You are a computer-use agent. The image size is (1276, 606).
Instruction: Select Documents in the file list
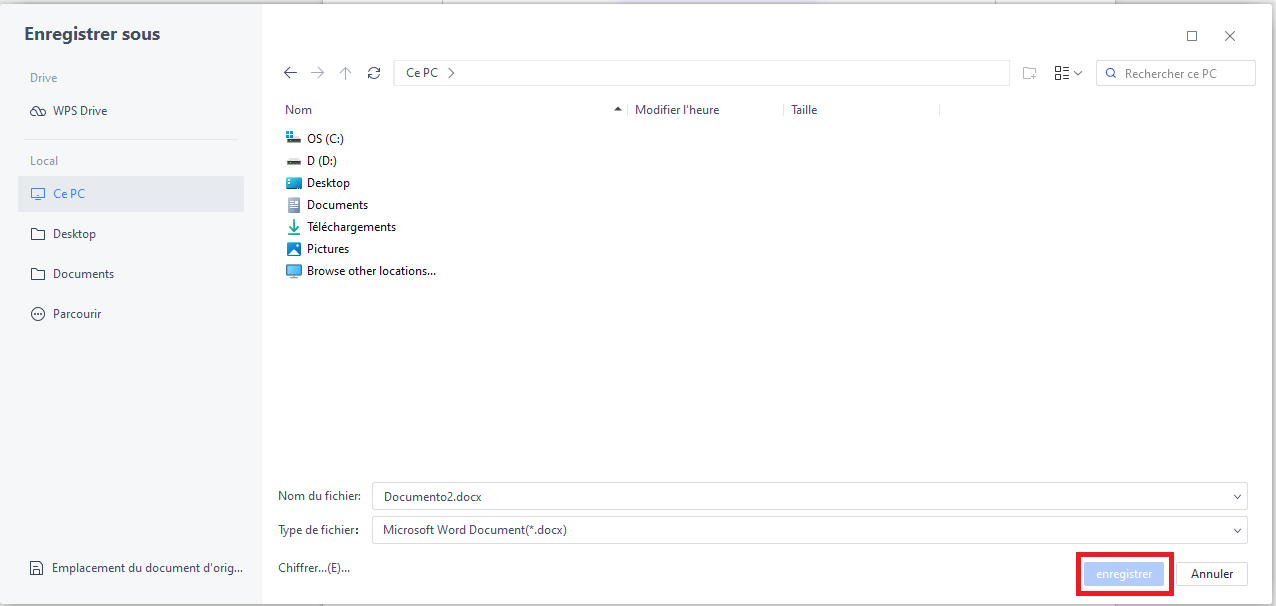[327, 205]
